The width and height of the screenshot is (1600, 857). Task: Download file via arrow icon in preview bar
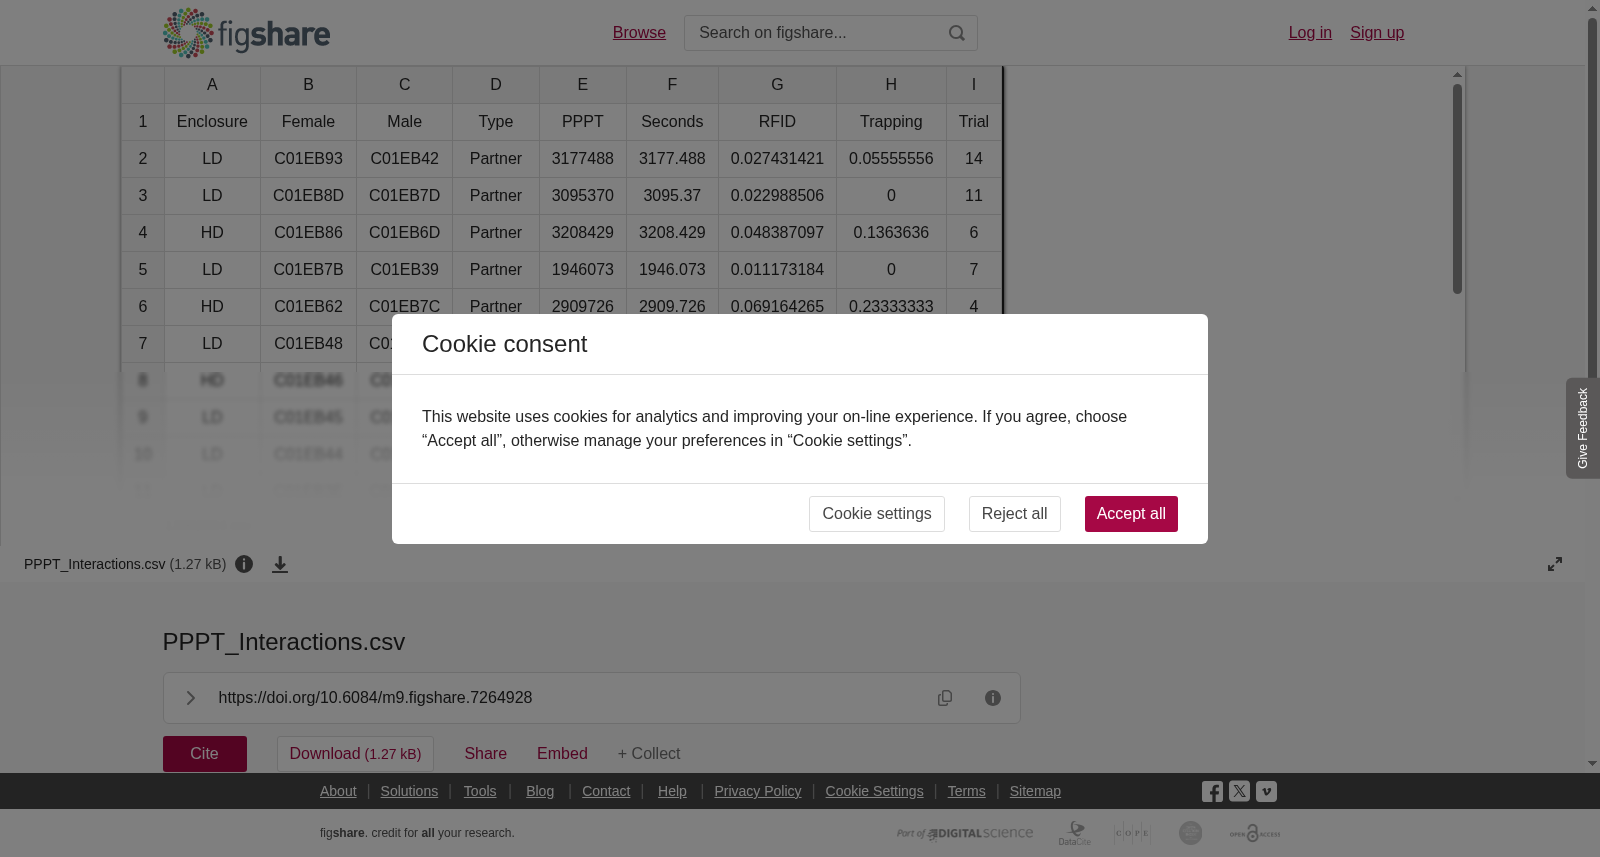280,564
